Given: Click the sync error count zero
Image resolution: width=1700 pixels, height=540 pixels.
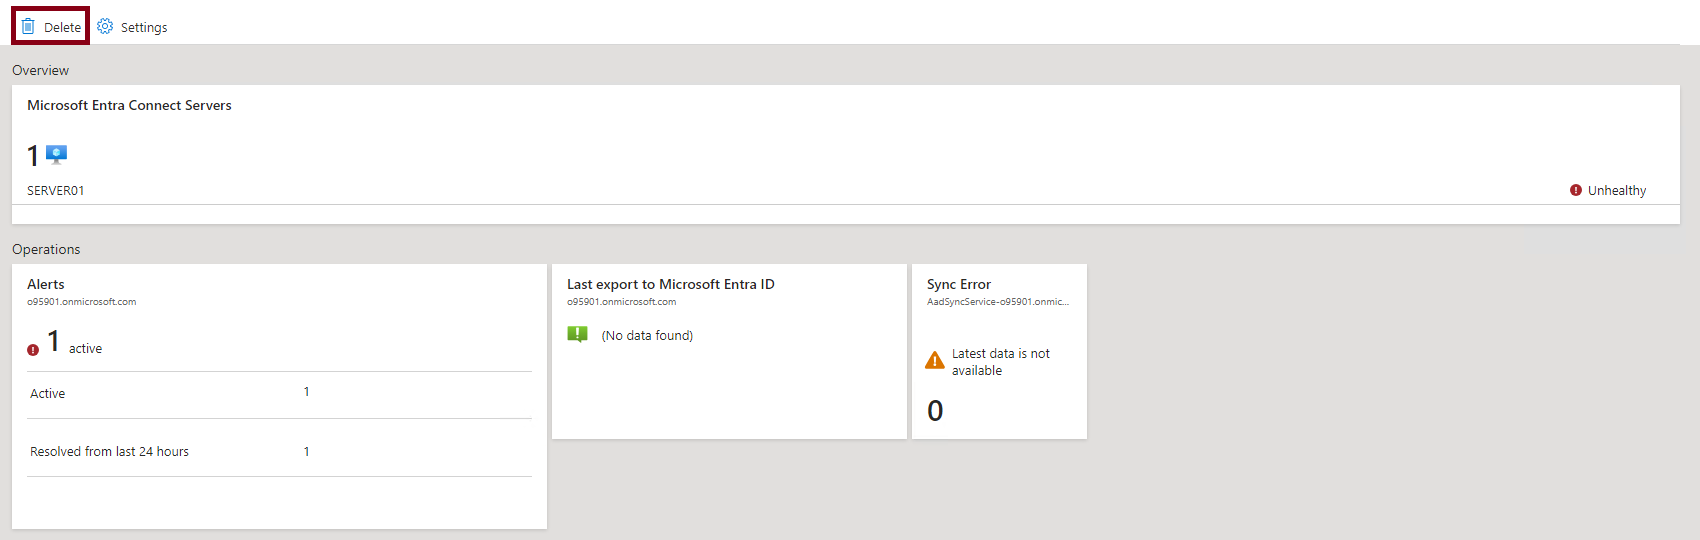Looking at the screenshot, I should [x=935, y=411].
